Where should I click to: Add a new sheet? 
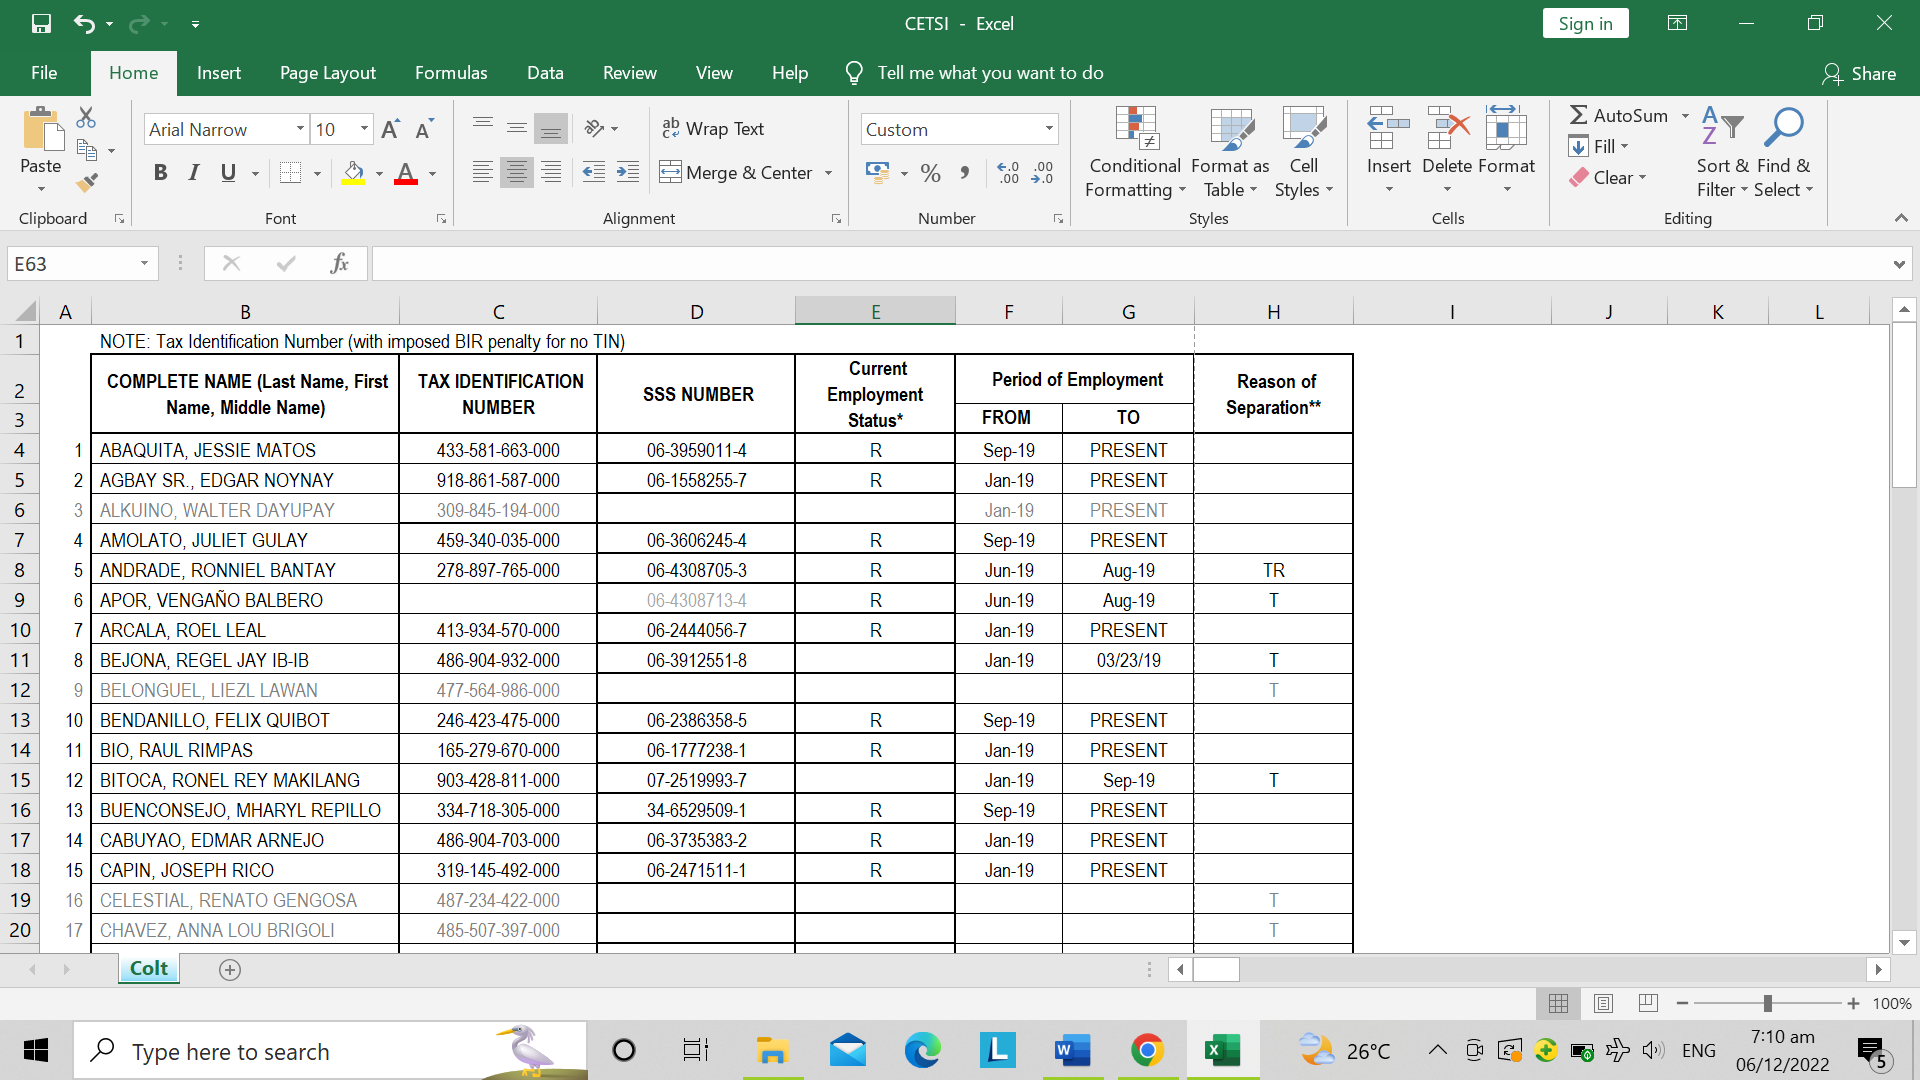click(x=230, y=970)
